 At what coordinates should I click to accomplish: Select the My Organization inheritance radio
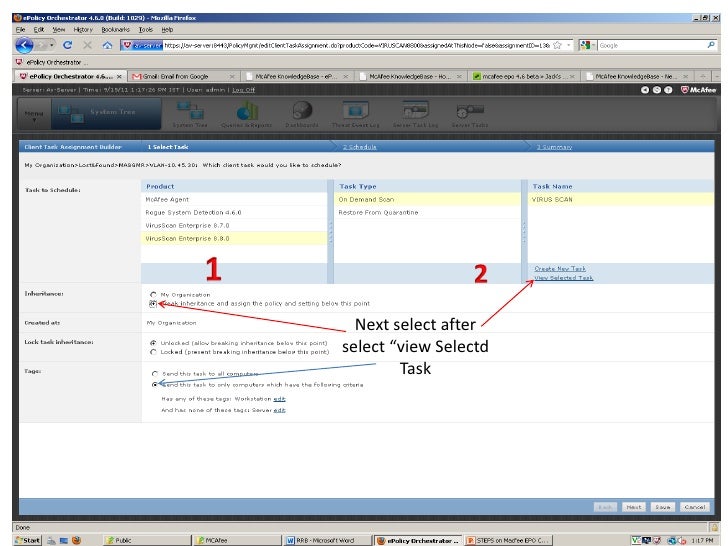click(153, 294)
